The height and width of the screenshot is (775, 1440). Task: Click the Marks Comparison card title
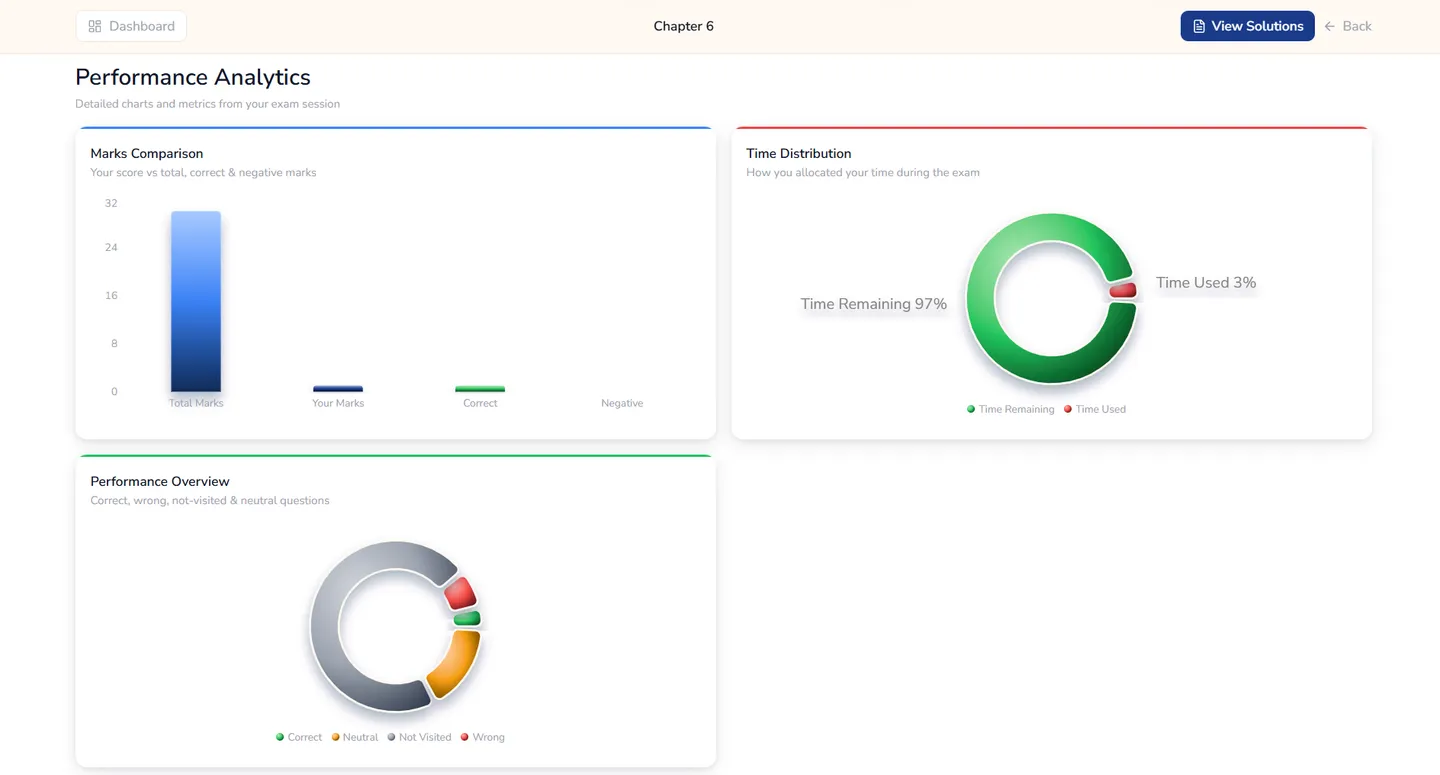[147, 153]
